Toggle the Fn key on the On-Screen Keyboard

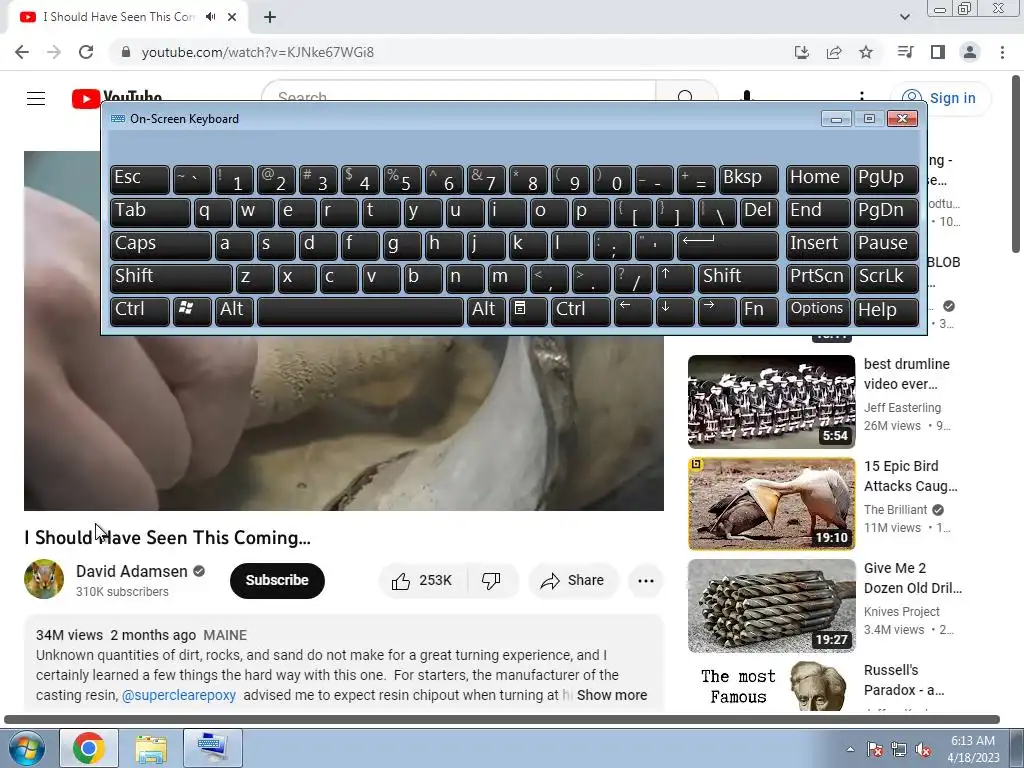[x=759, y=310]
